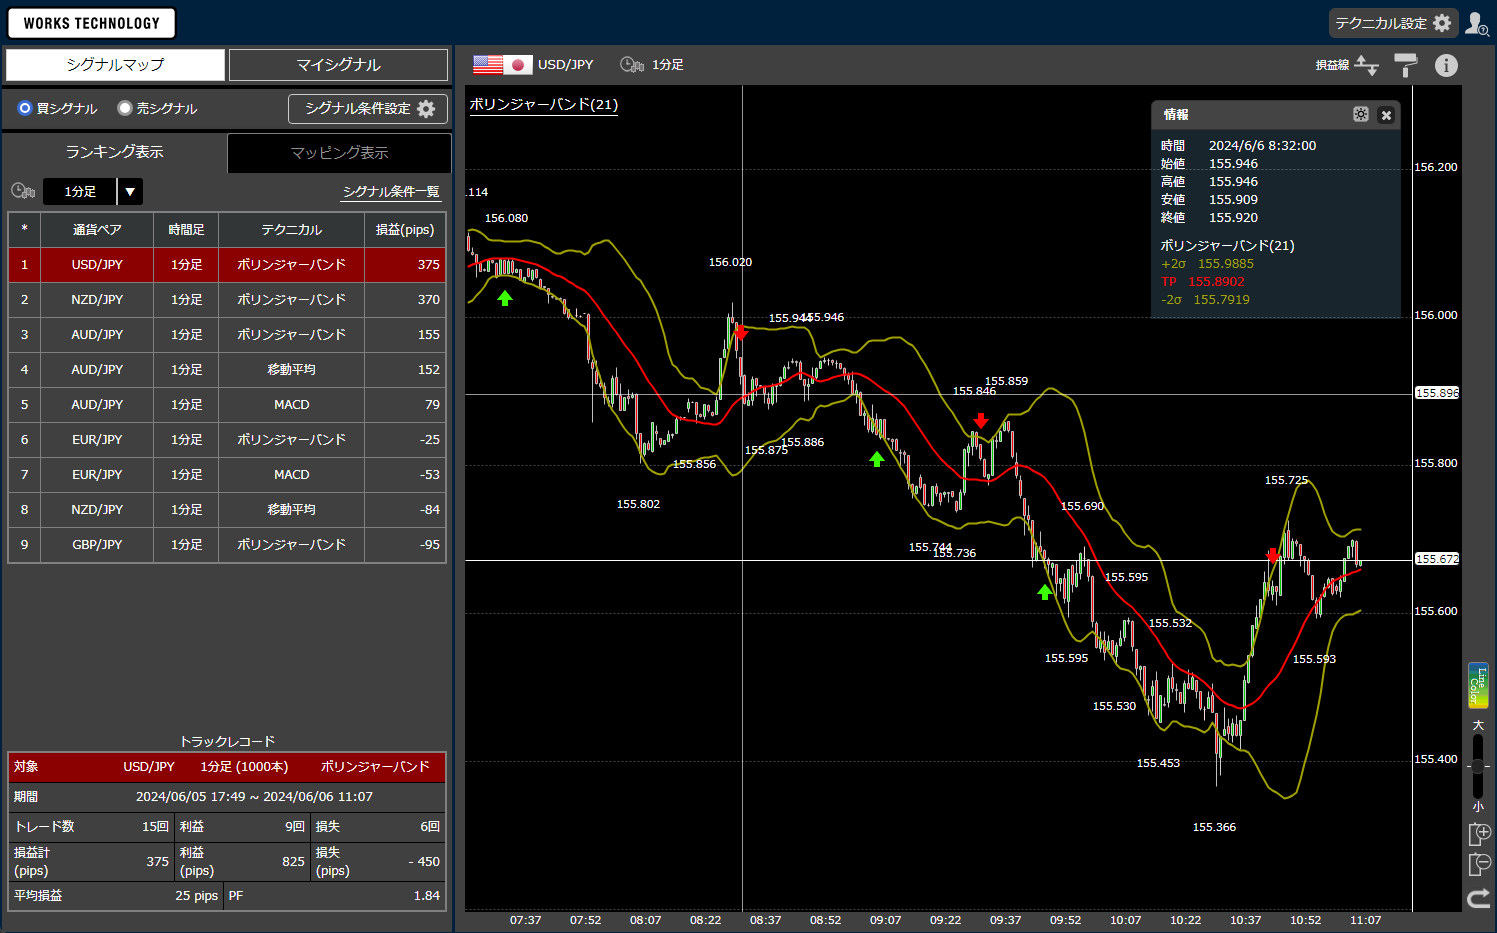Screen dimensions: 1497x933
Task: Click the 155.672 current price marker
Action: point(1437,559)
